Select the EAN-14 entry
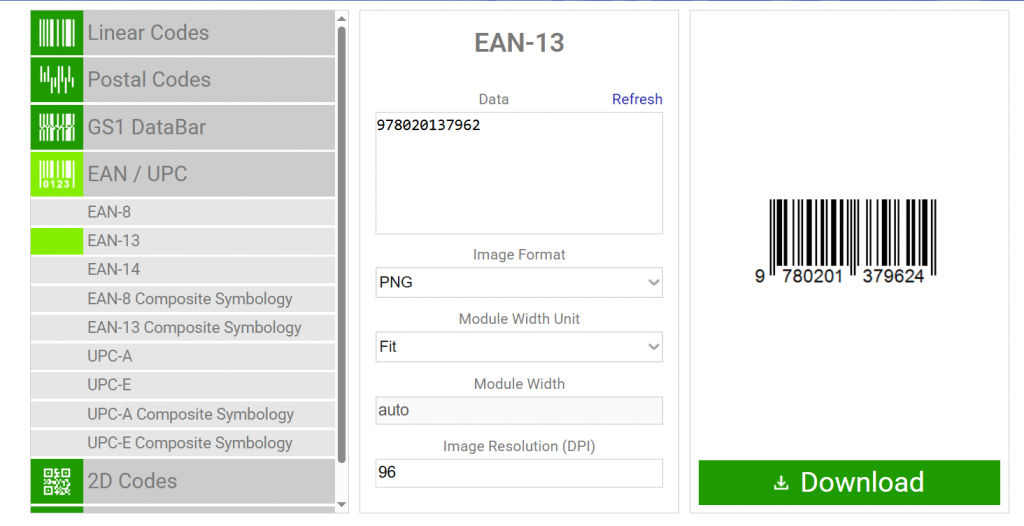1024x526 pixels. [113, 269]
